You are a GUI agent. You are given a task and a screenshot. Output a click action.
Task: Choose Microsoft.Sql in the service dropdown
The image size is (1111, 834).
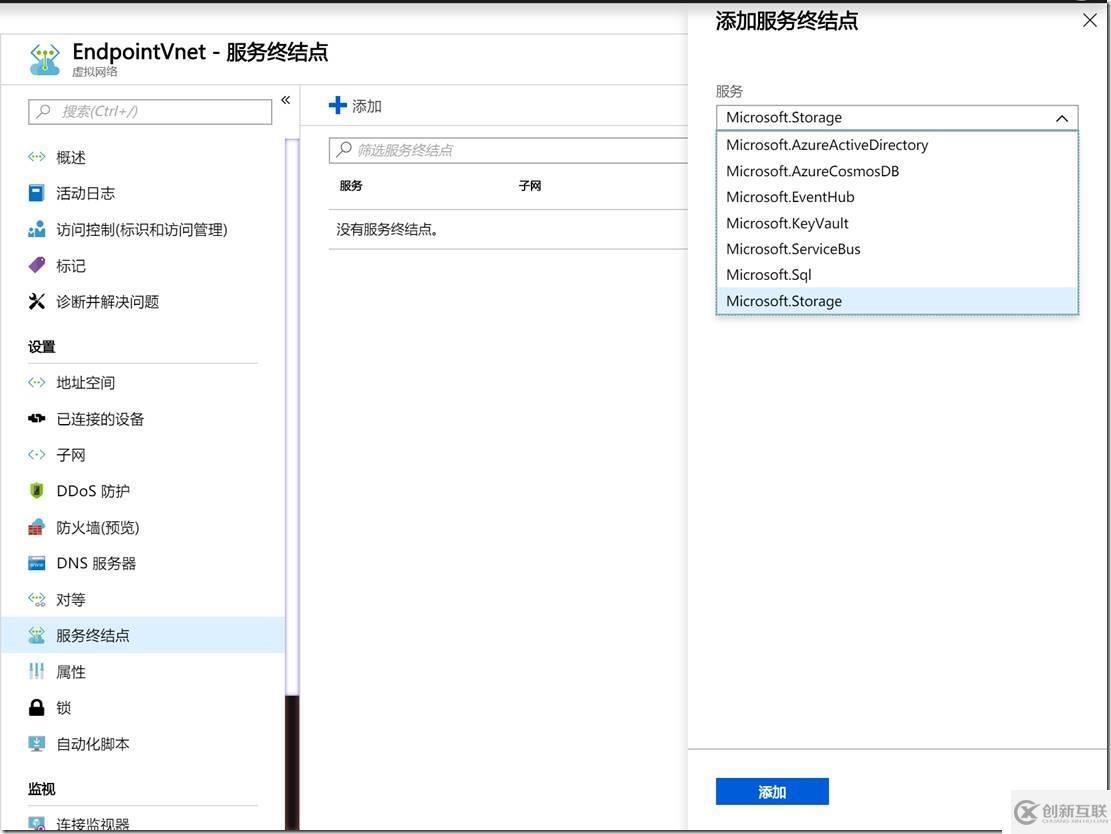coord(768,273)
